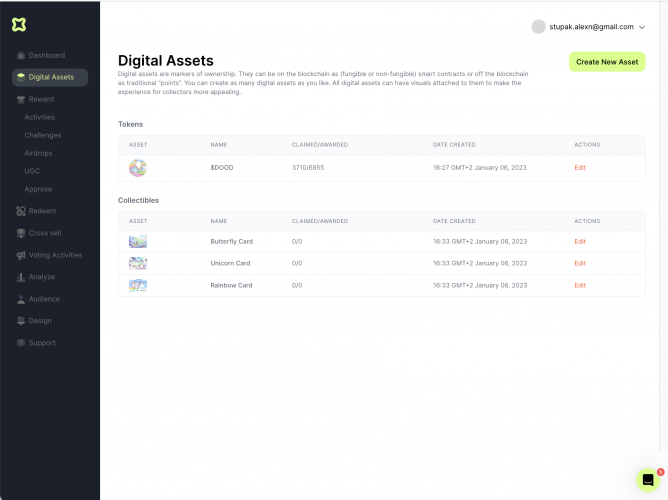Click the Digital Assets layers icon

pyautogui.click(x=20, y=77)
